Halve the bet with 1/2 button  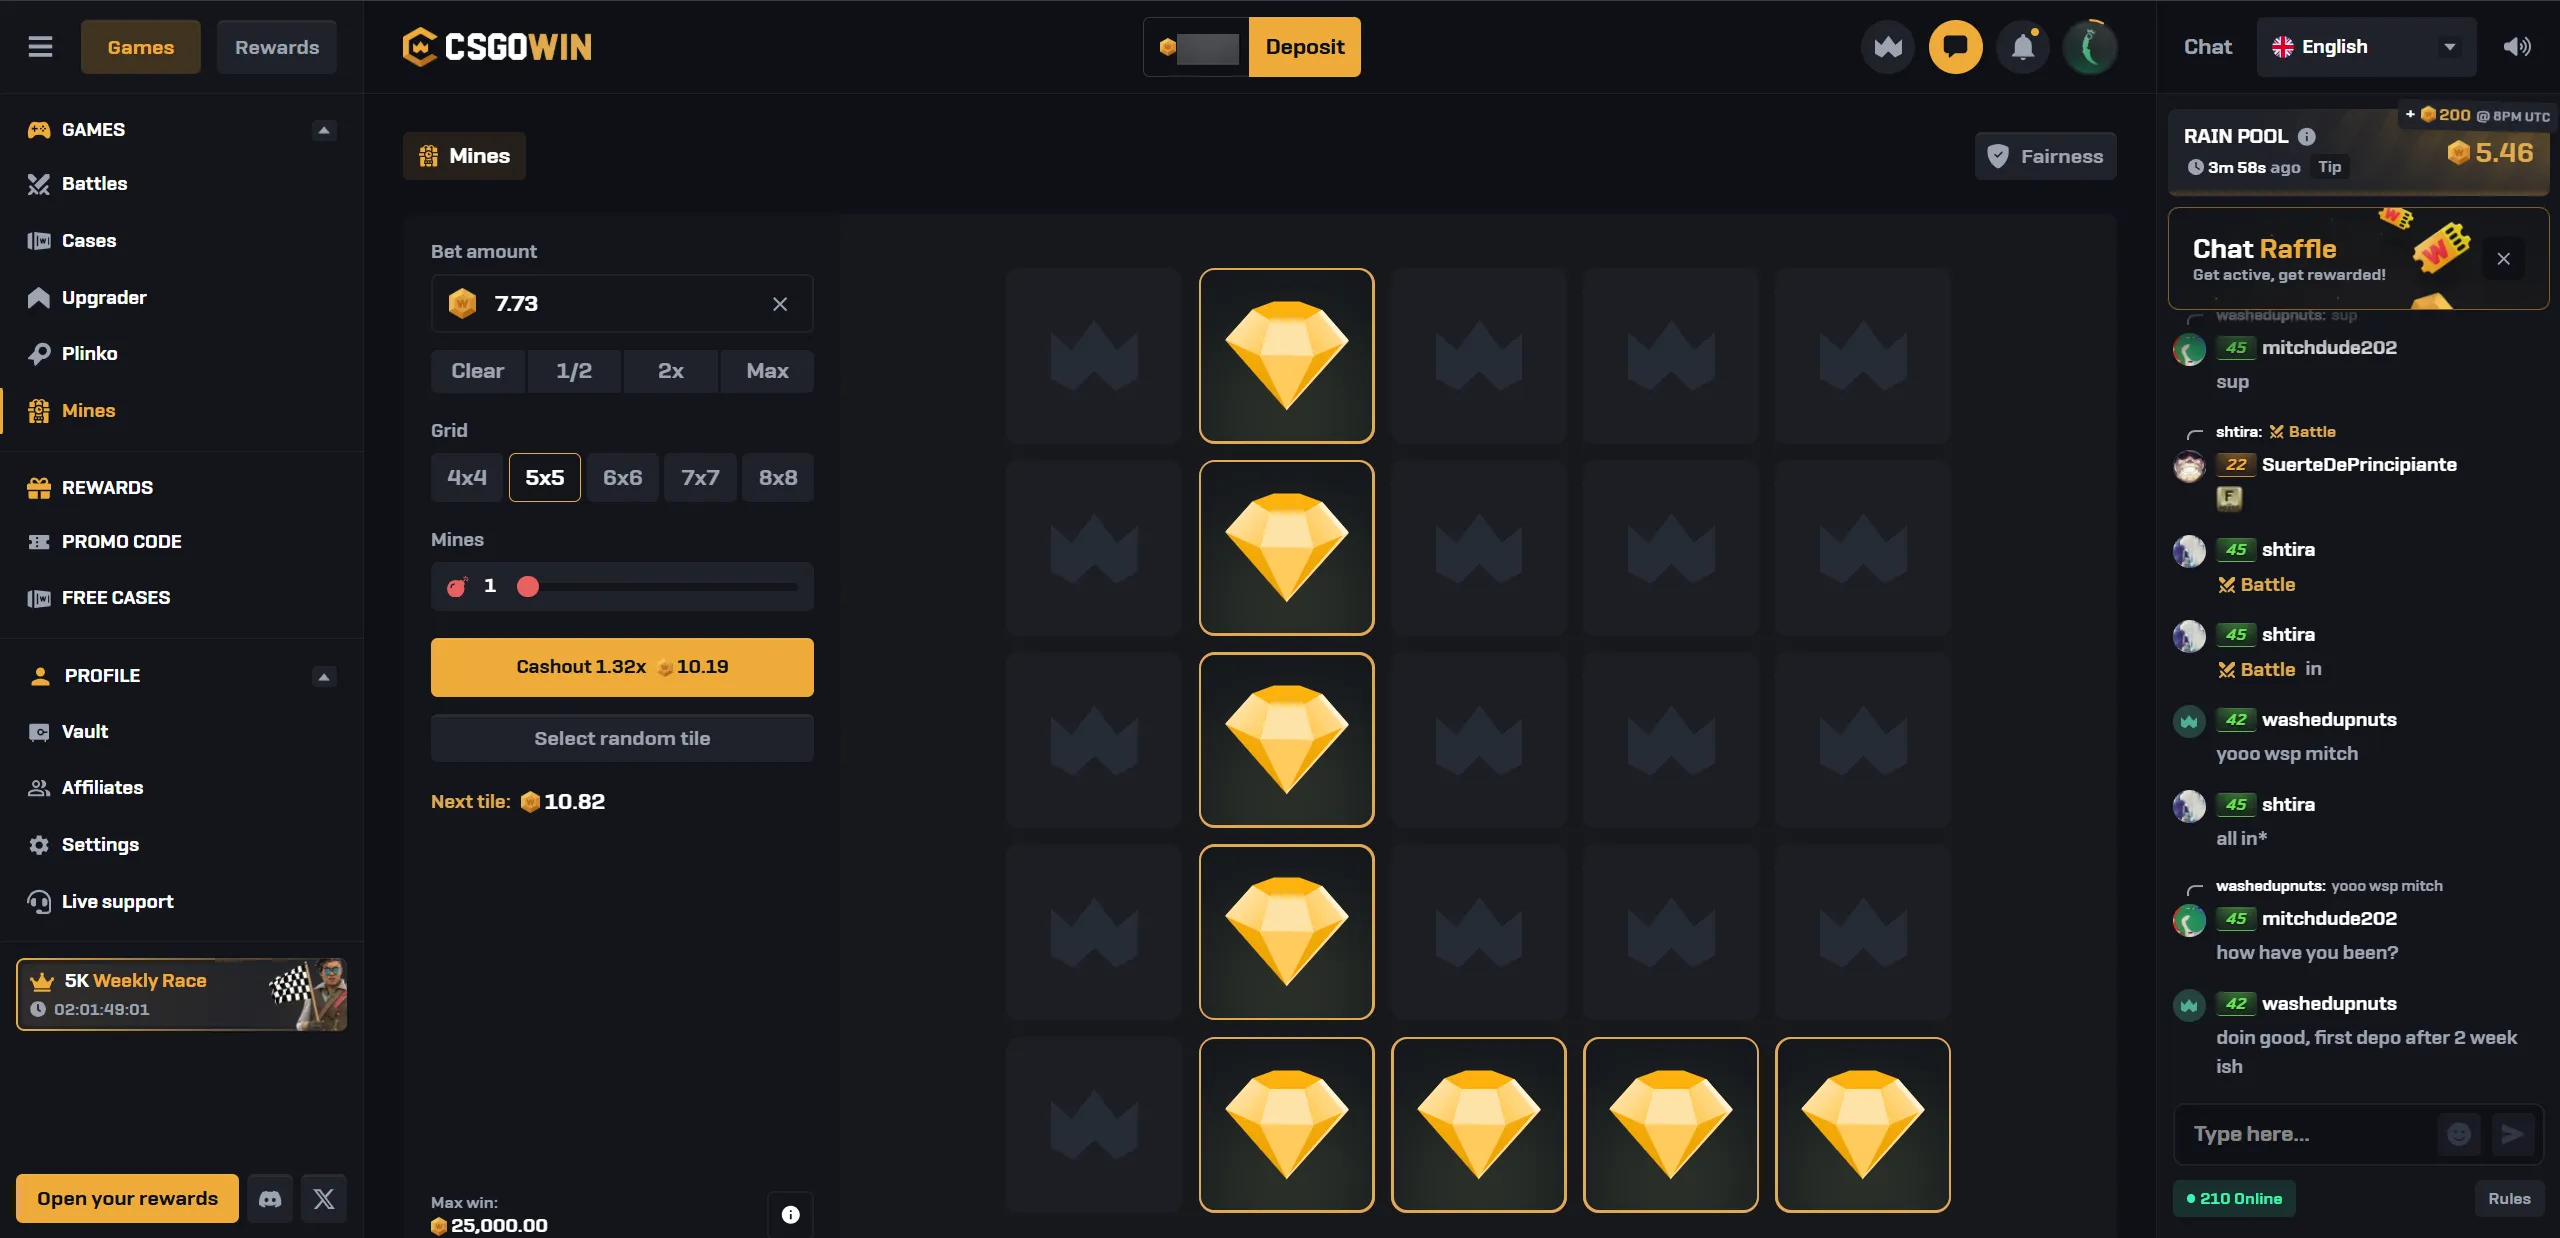click(x=574, y=371)
